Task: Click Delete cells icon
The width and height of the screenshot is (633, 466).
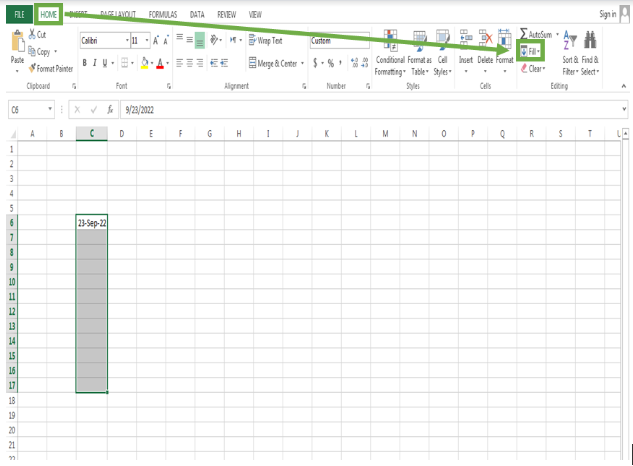Action: coord(485,39)
